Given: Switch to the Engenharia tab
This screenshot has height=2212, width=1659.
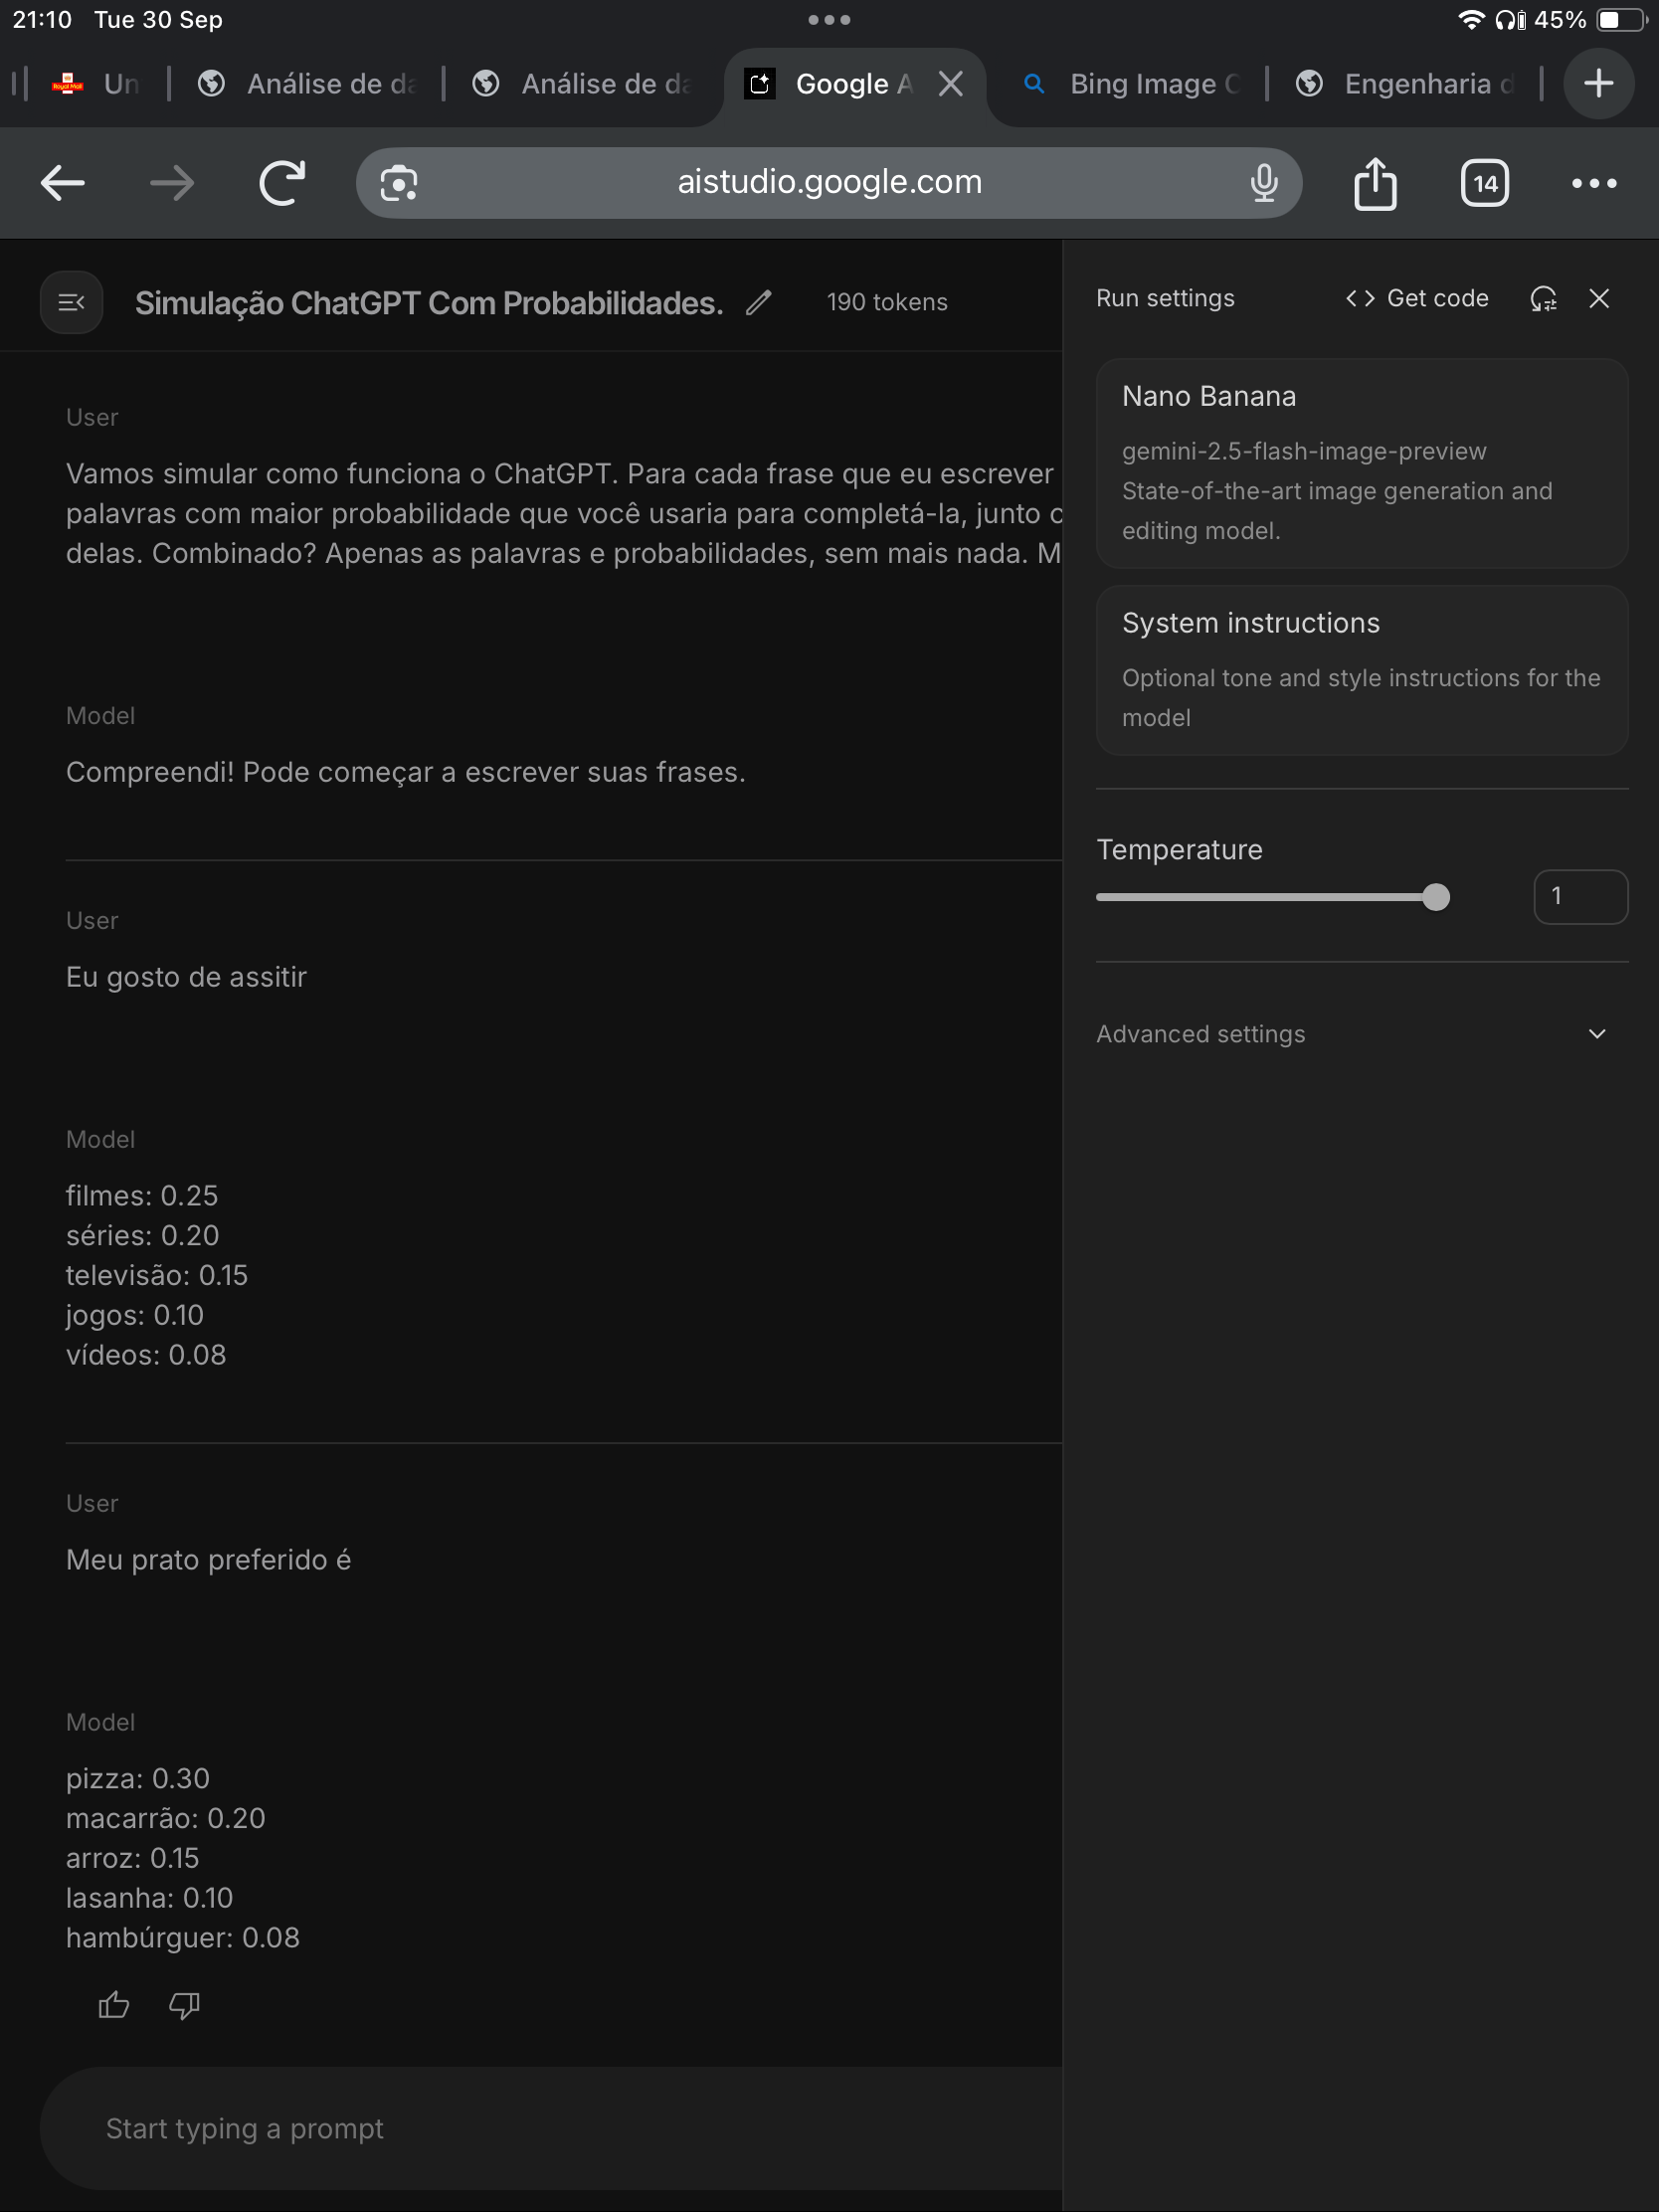Looking at the screenshot, I should click(x=1404, y=84).
